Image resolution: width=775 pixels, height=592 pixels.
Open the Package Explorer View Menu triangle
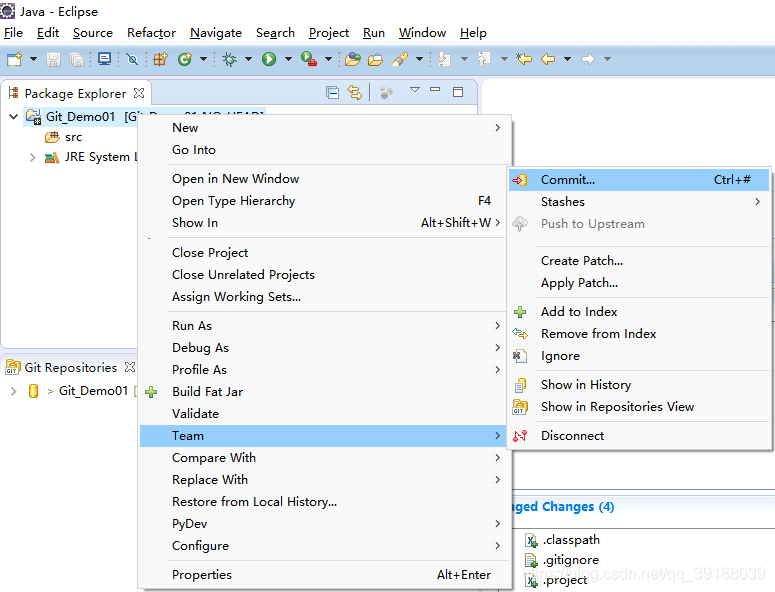pyautogui.click(x=415, y=90)
